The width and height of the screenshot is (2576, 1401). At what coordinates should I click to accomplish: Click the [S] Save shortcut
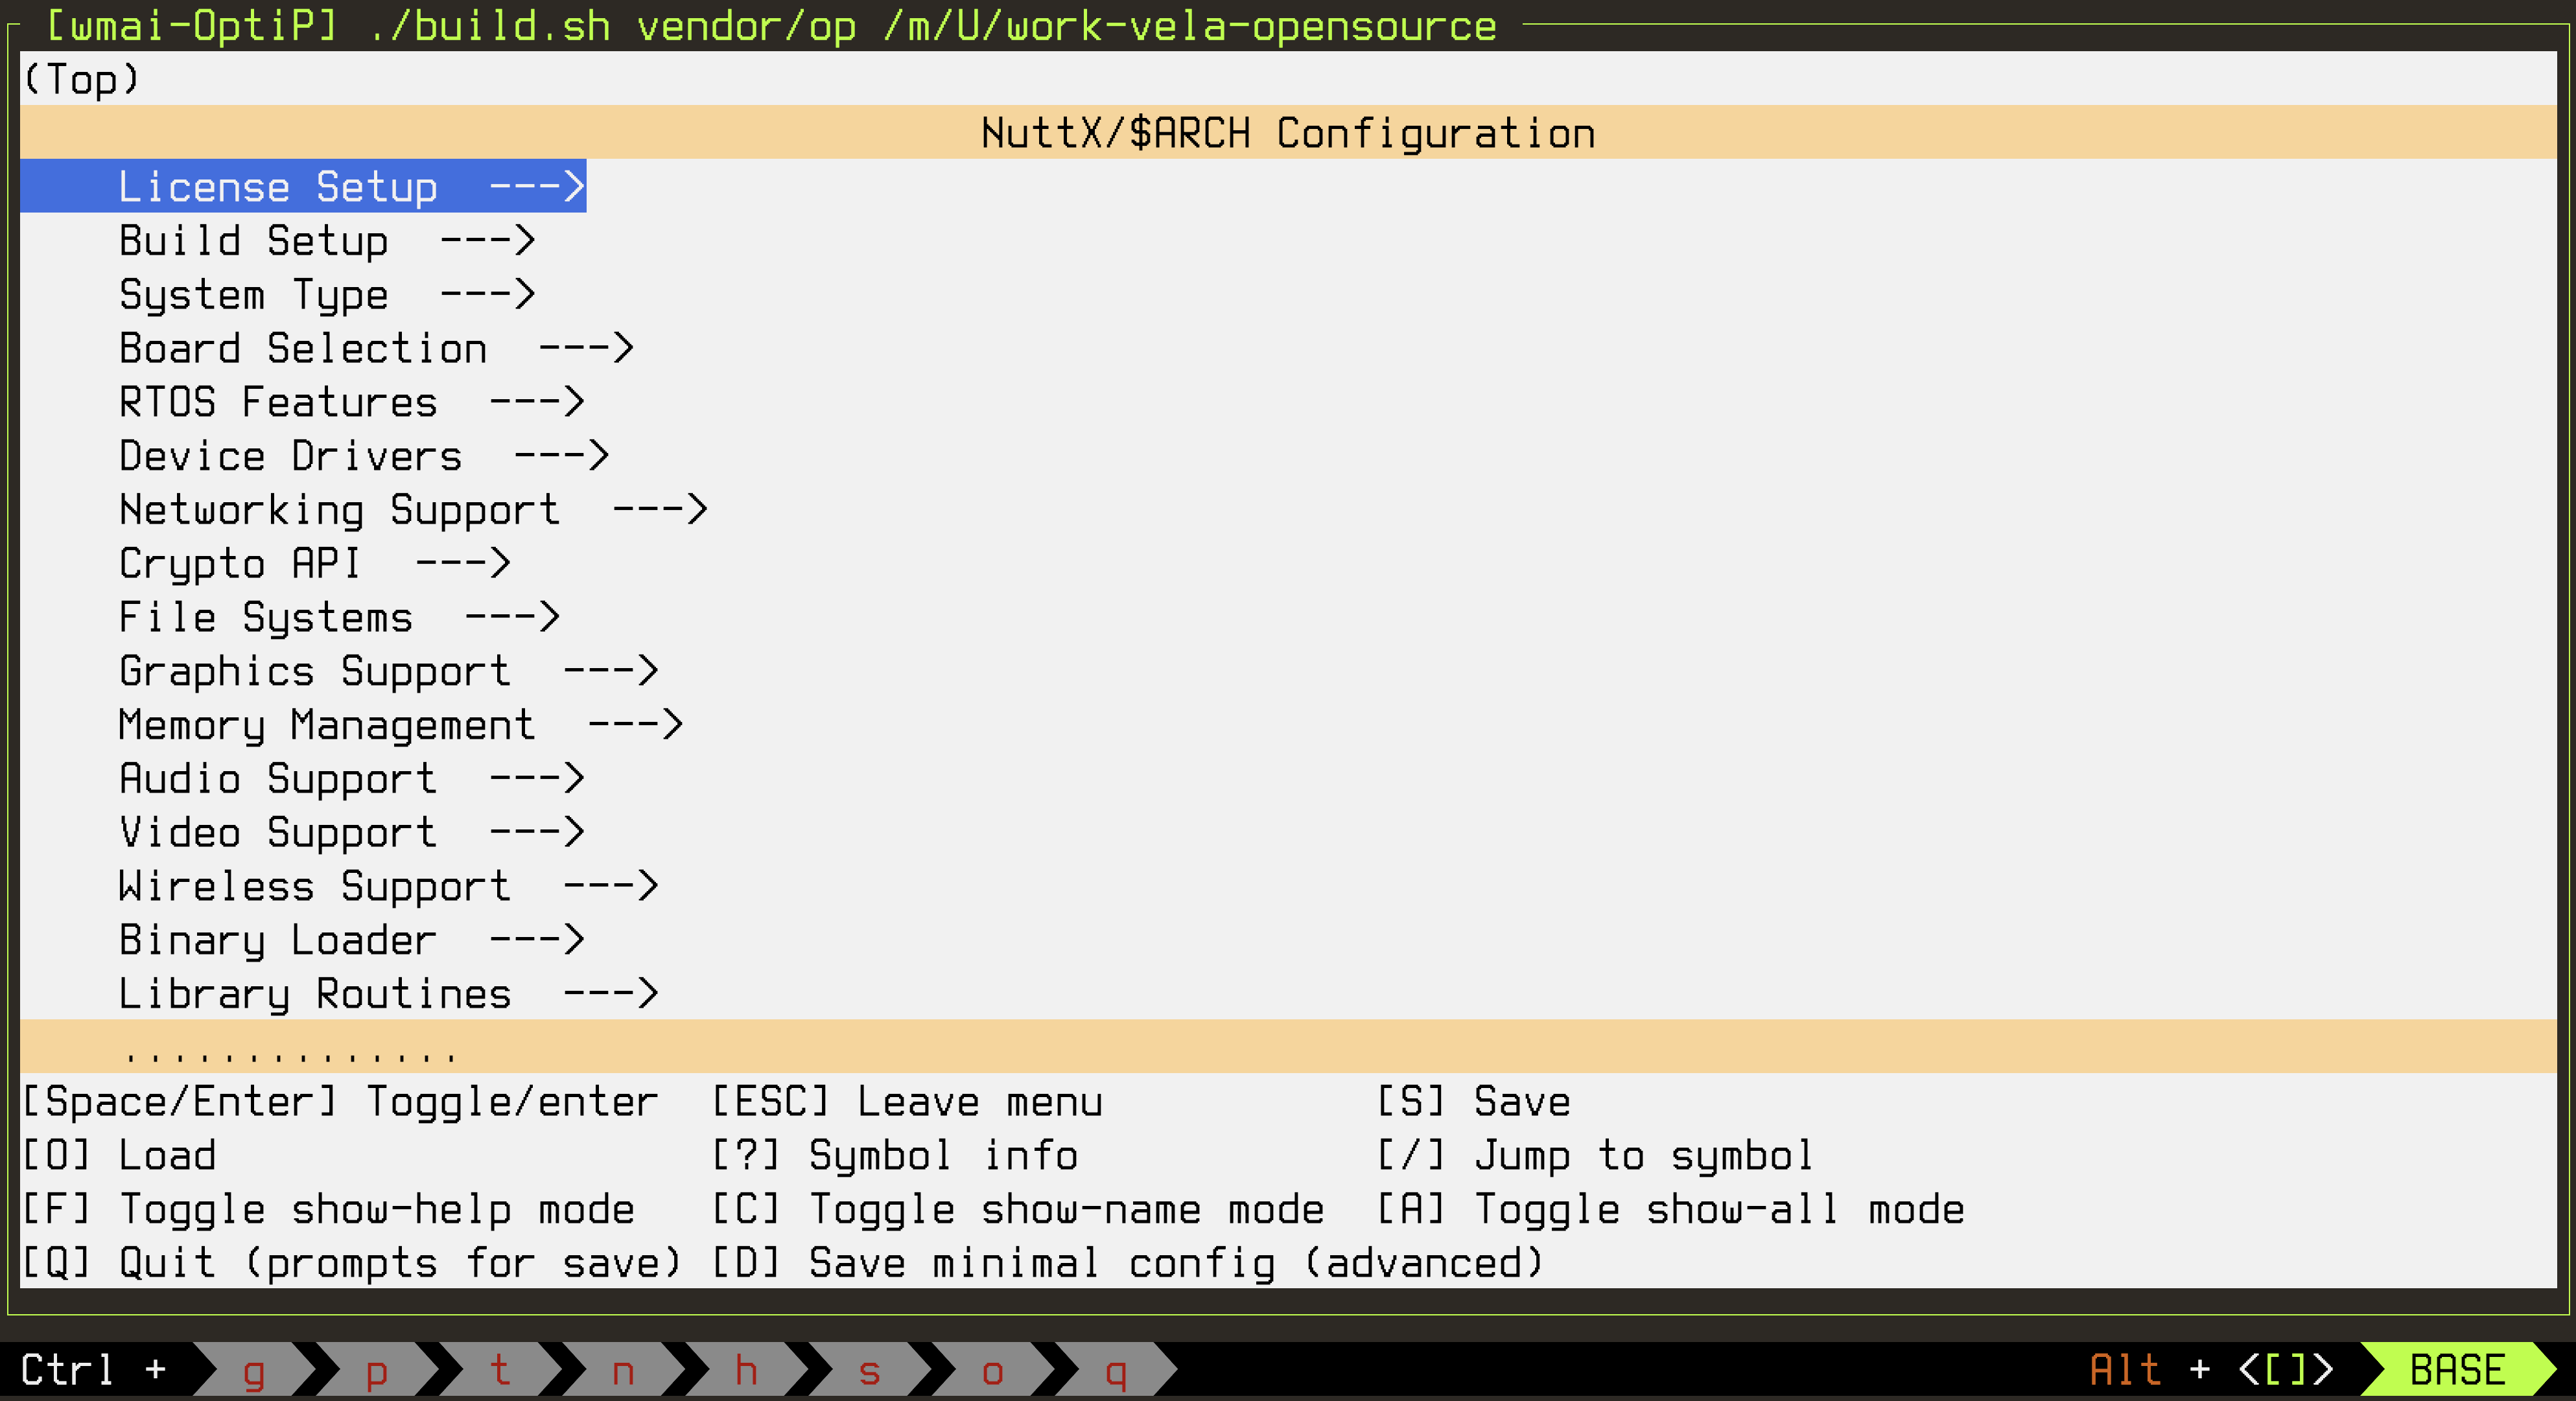[x=1474, y=1102]
